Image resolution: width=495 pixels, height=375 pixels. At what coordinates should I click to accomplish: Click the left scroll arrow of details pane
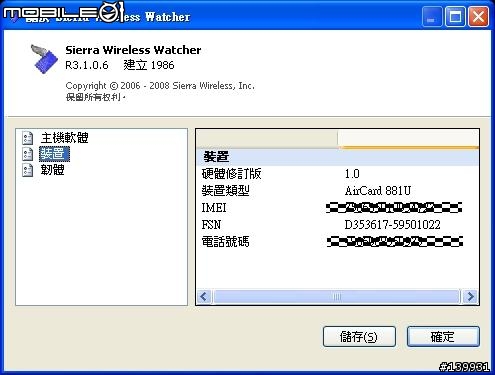click(x=204, y=296)
